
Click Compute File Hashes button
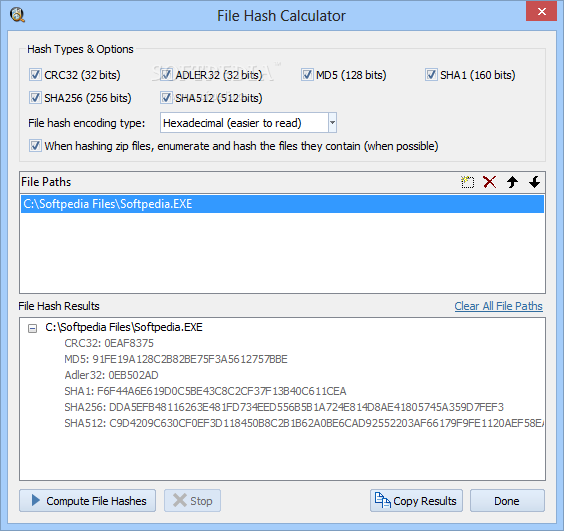[x=87, y=500]
